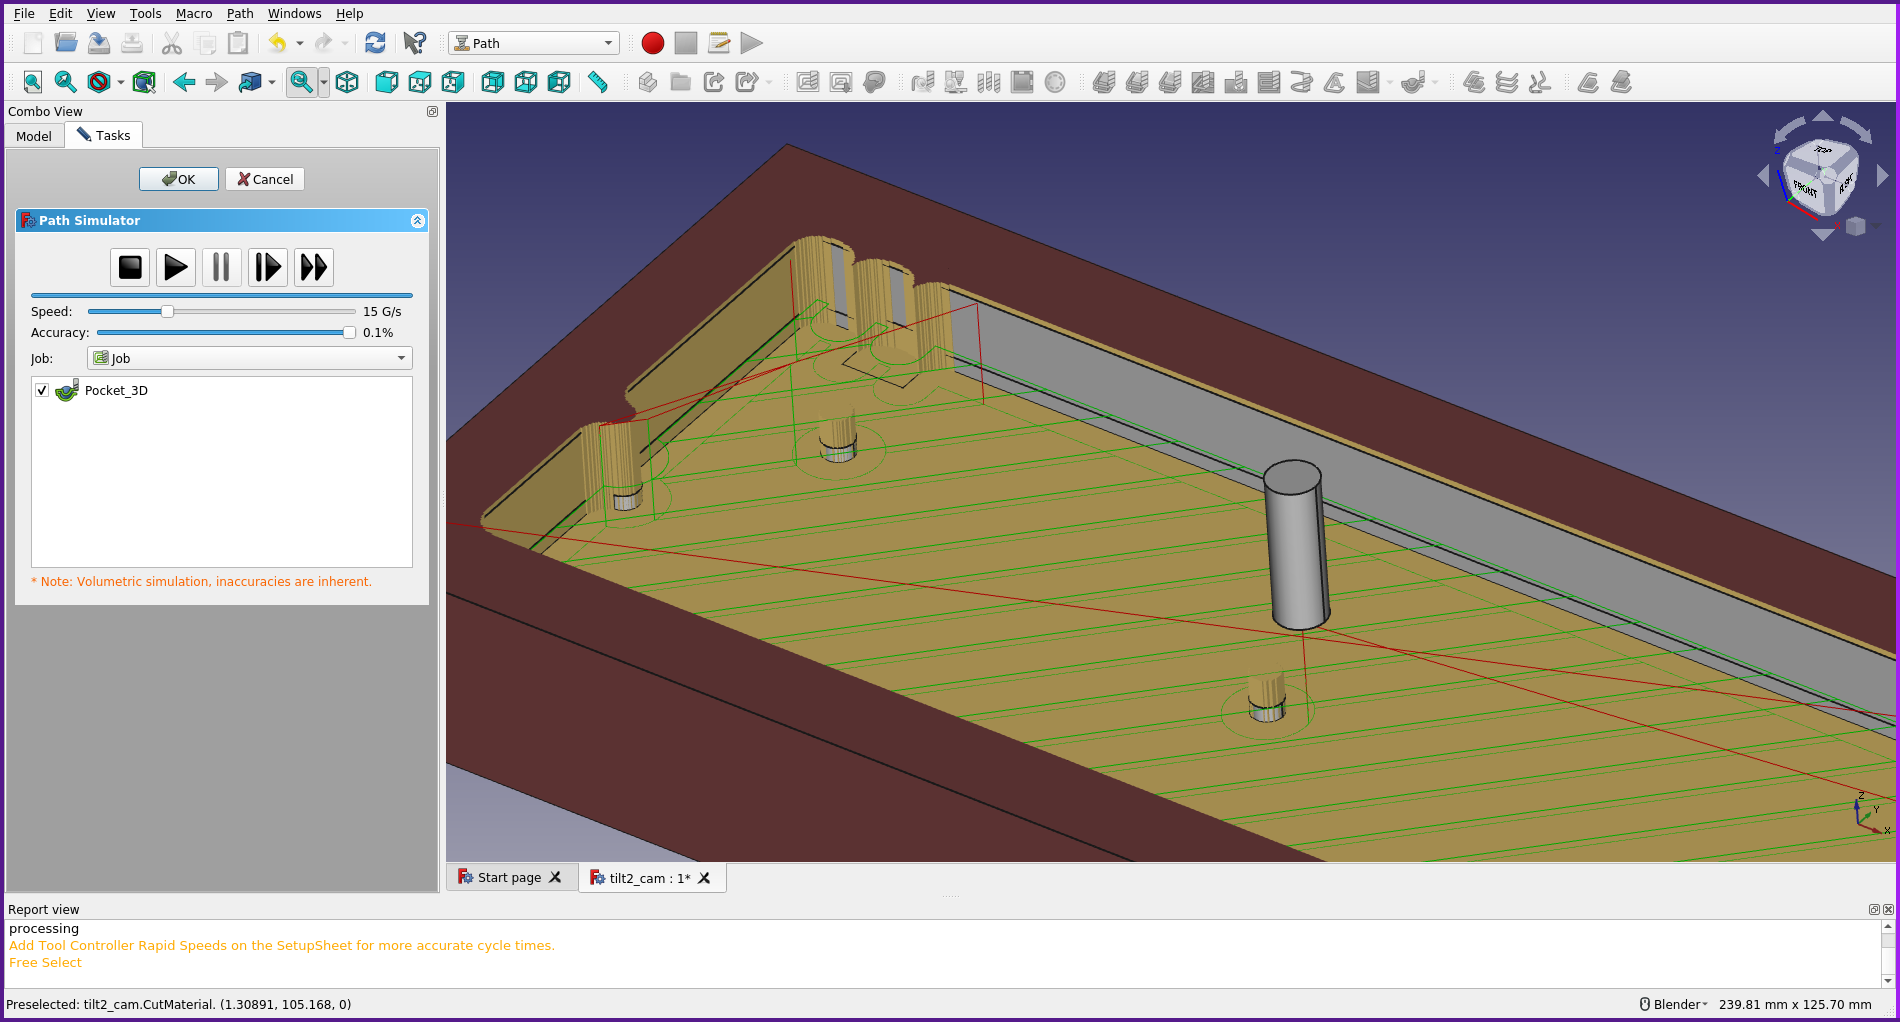The width and height of the screenshot is (1900, 1022).
Task: Click the Refresh recompute icon
Action: pos(375,43)
